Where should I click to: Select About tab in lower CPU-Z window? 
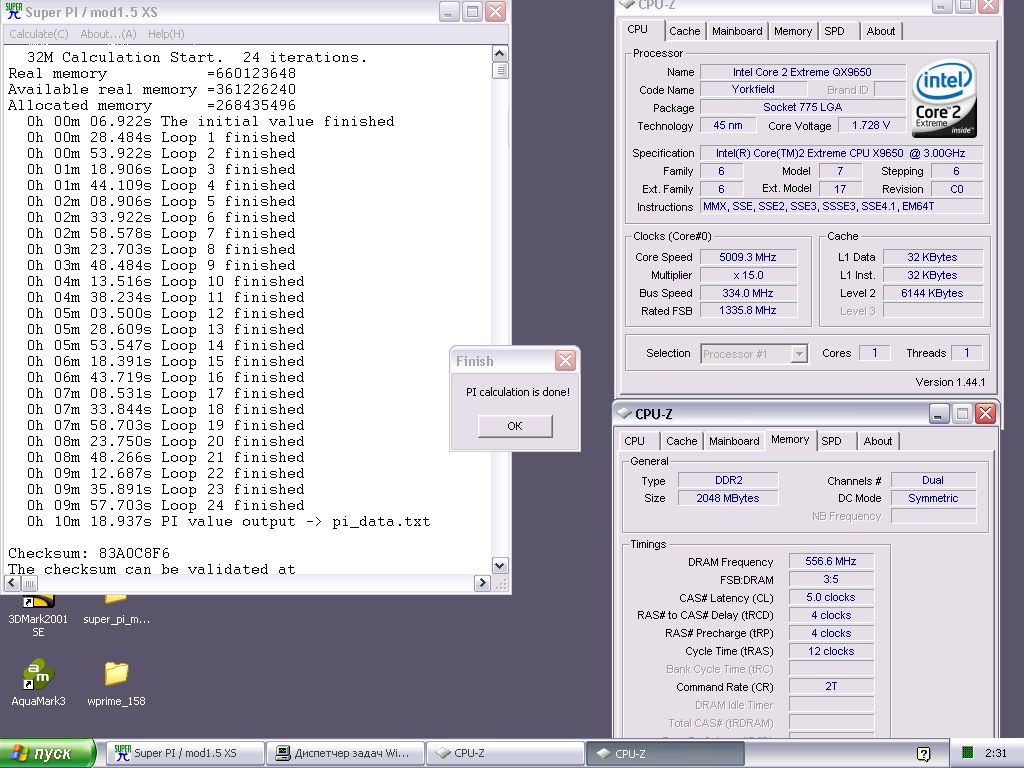click(x=878, y=441)
